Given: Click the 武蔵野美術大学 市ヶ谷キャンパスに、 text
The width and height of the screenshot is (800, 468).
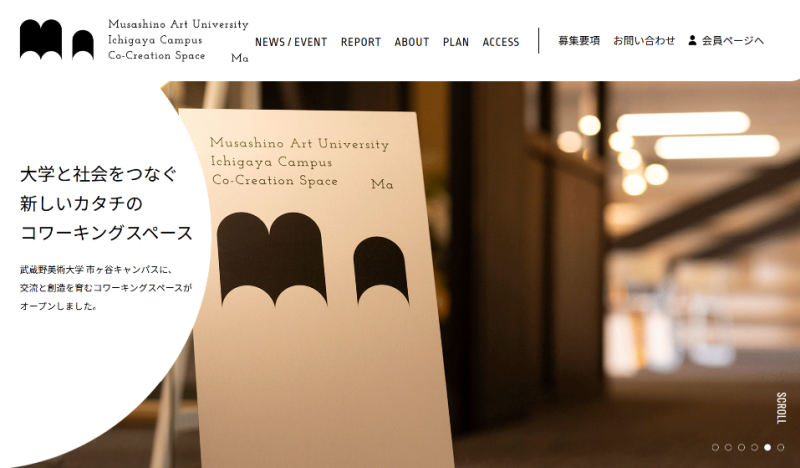Looking at the screenshot, I should pyautogui.click(x=96, y=269).
